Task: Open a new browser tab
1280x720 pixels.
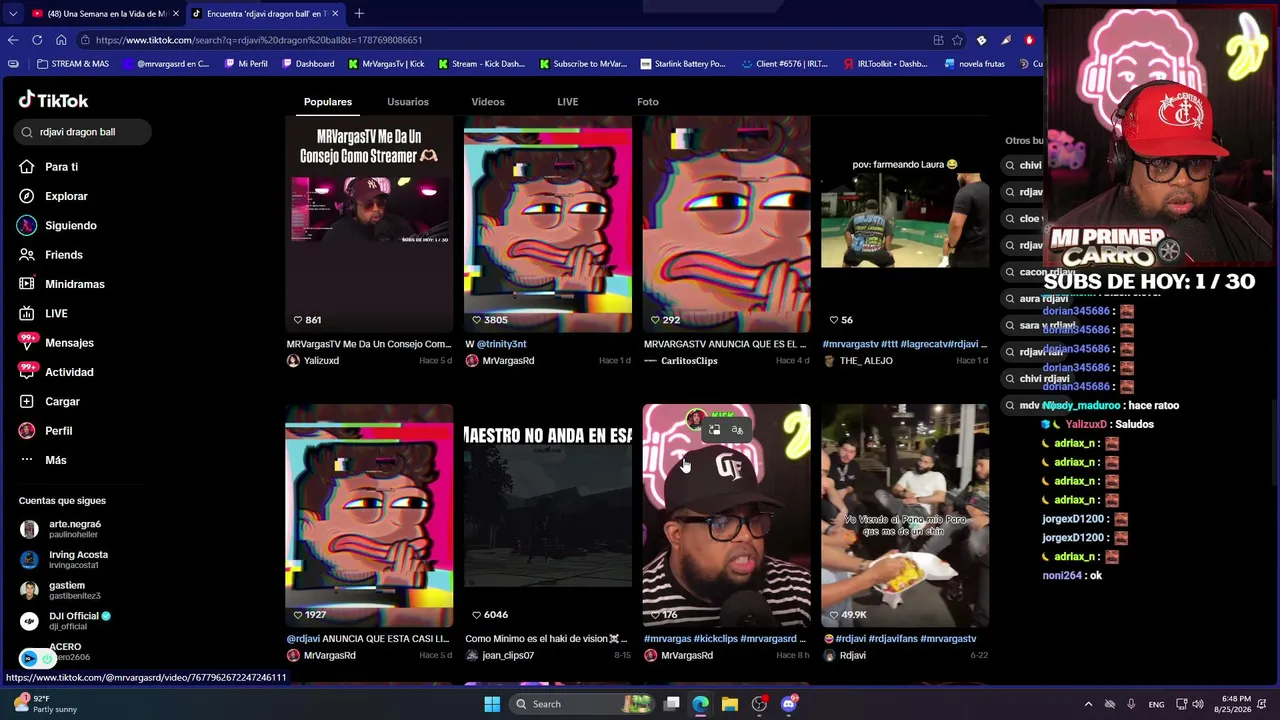Action: (359, 13)
